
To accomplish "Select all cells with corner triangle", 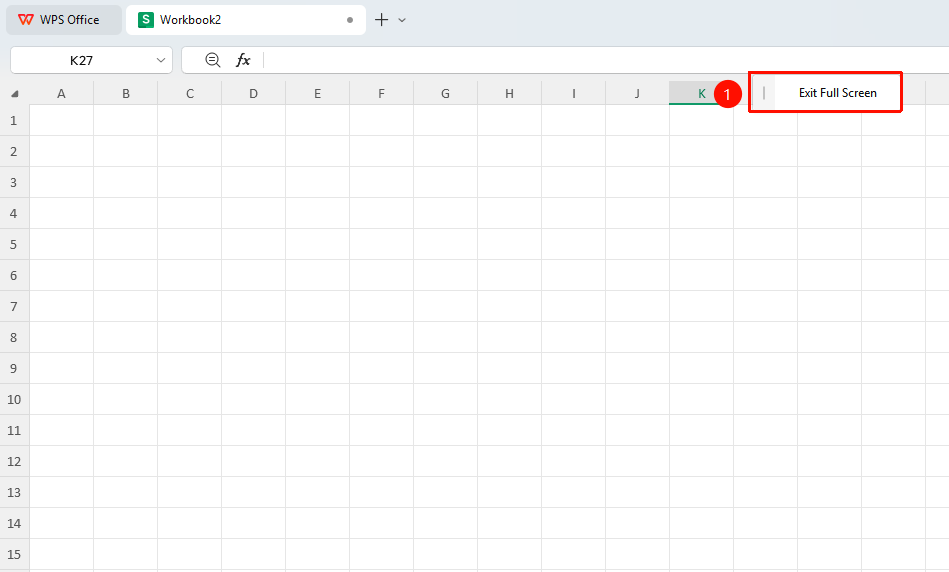I will click(x=15, y=93).
